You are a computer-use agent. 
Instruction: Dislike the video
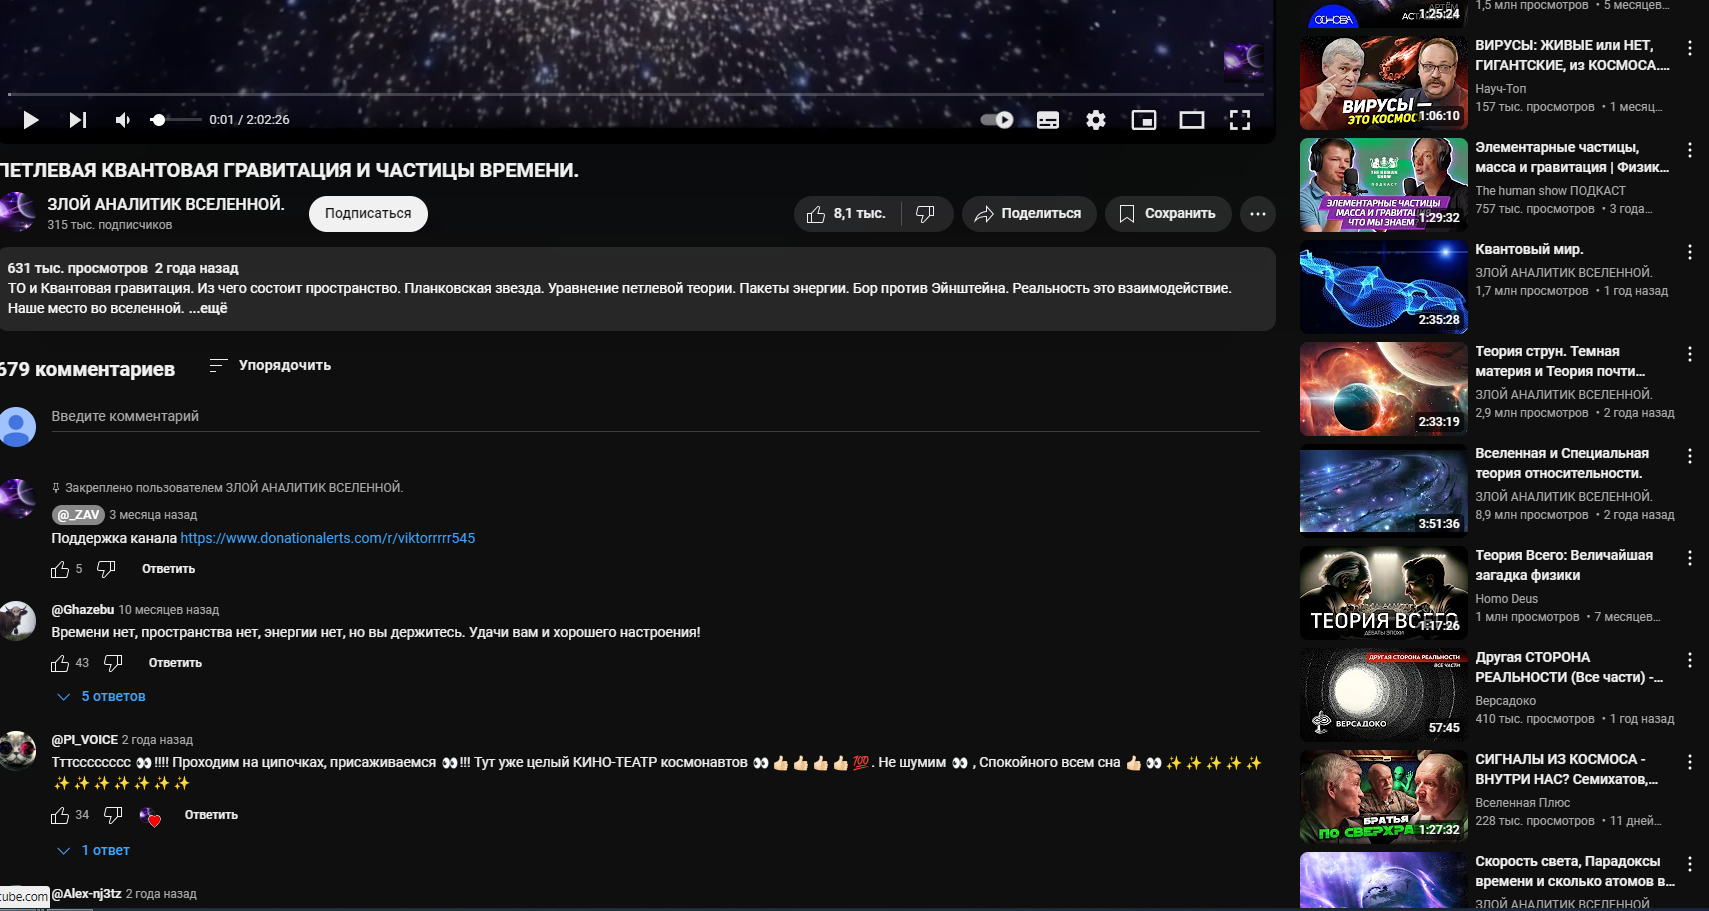coord(926,214)
